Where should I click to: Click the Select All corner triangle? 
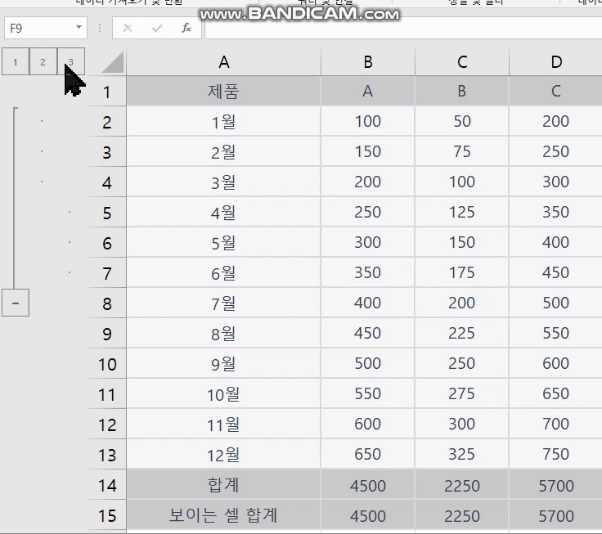pyautogui.click(x=113, y=62)
